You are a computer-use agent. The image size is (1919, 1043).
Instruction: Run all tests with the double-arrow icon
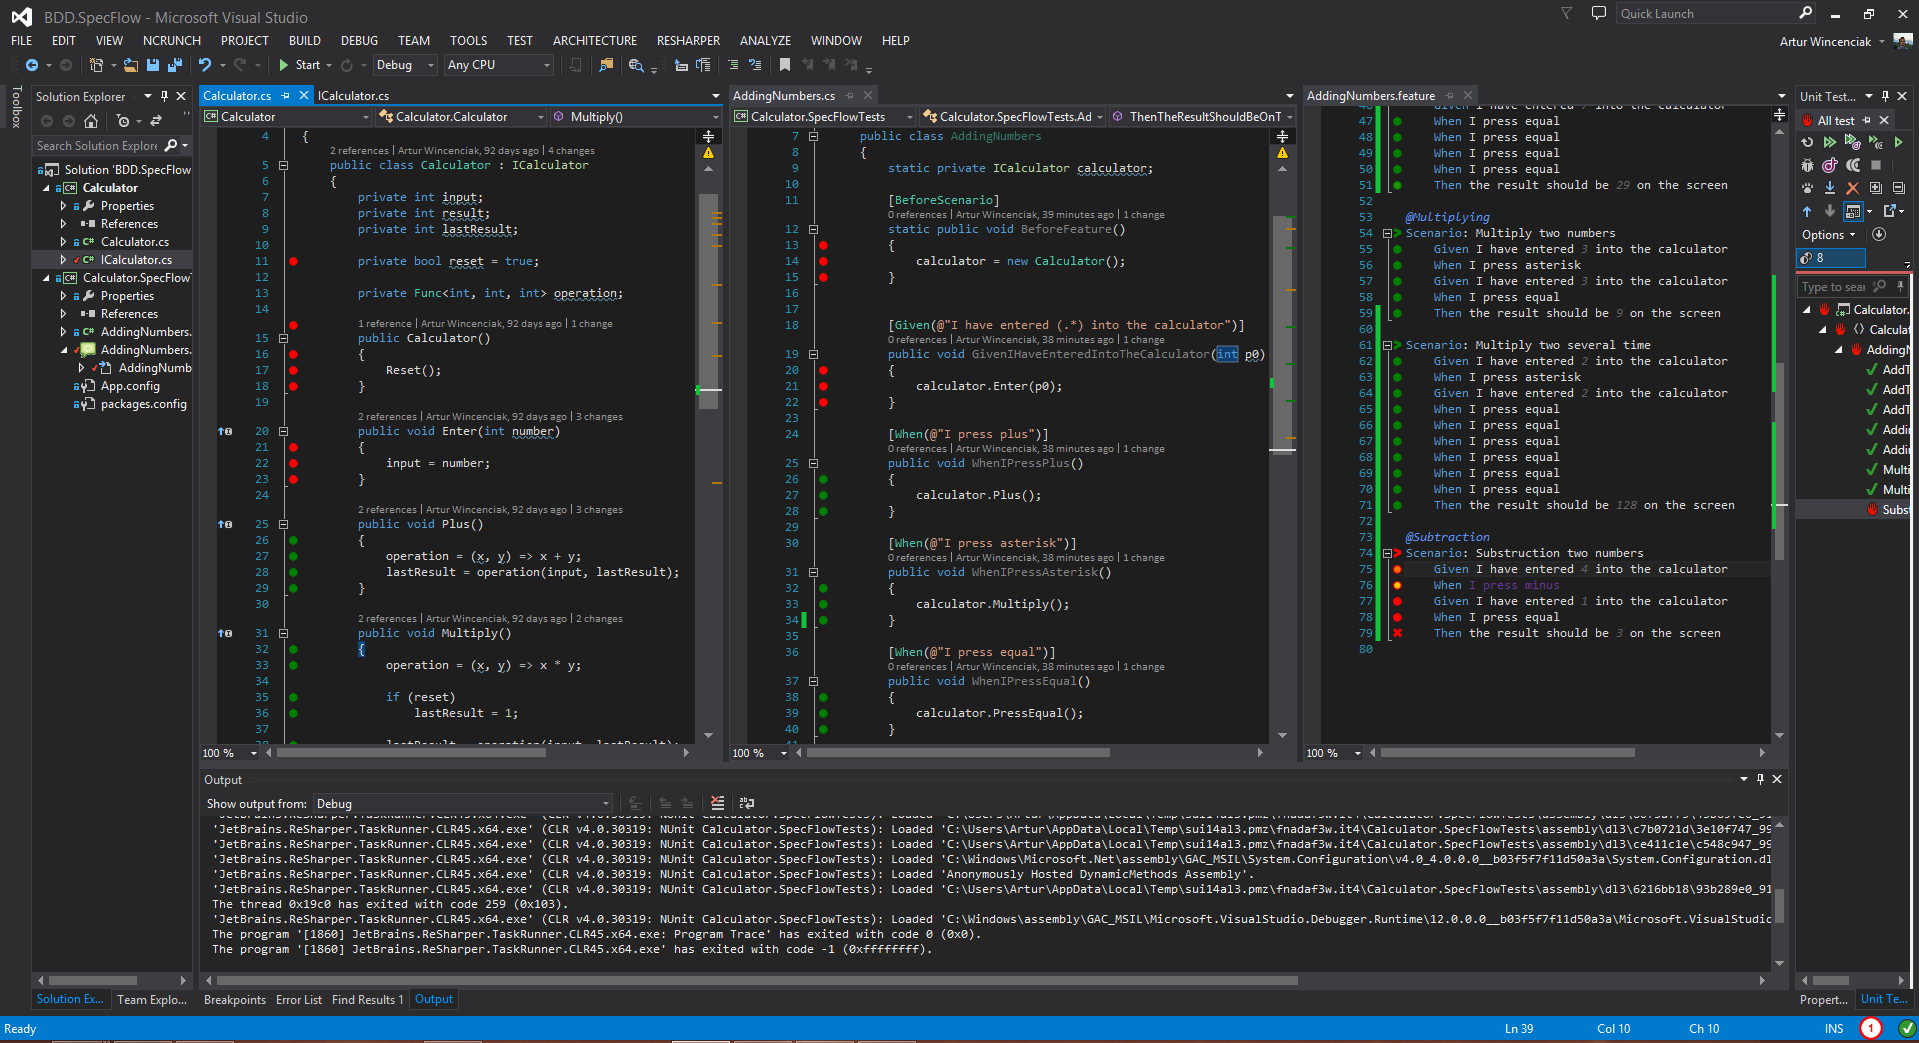[1829, 142]
